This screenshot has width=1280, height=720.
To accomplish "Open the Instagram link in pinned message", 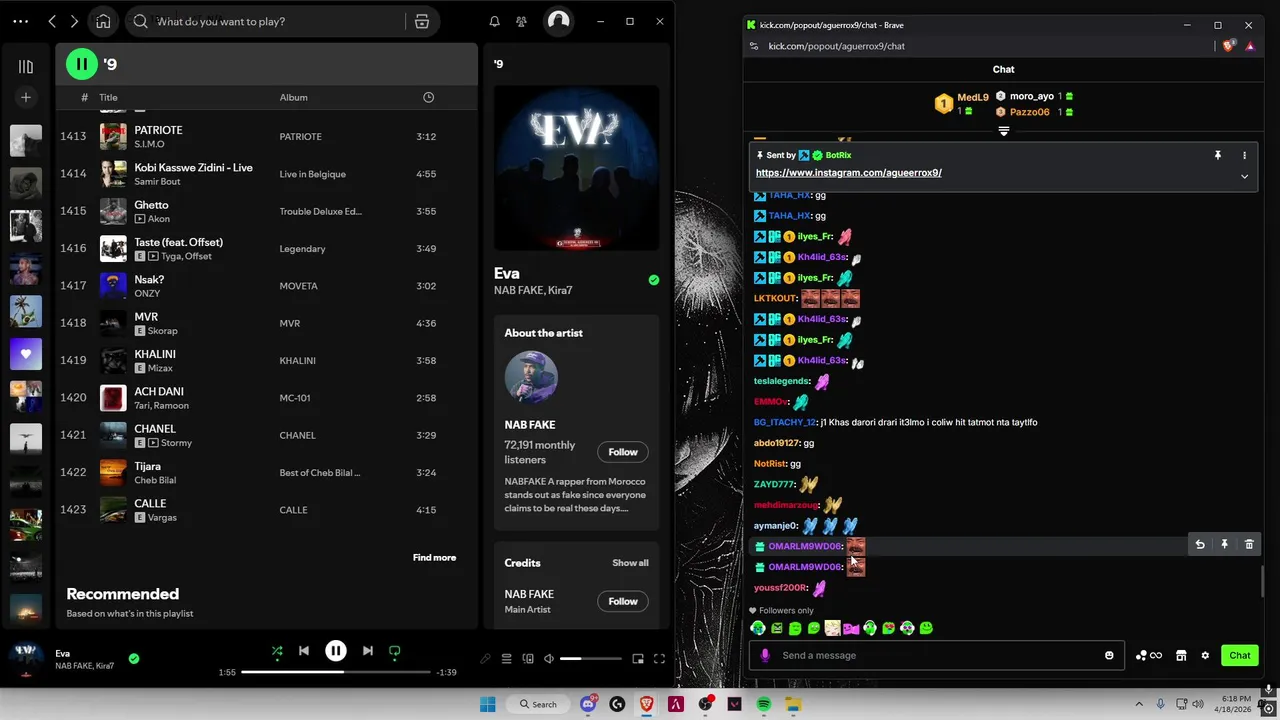I will click(848, 173).
